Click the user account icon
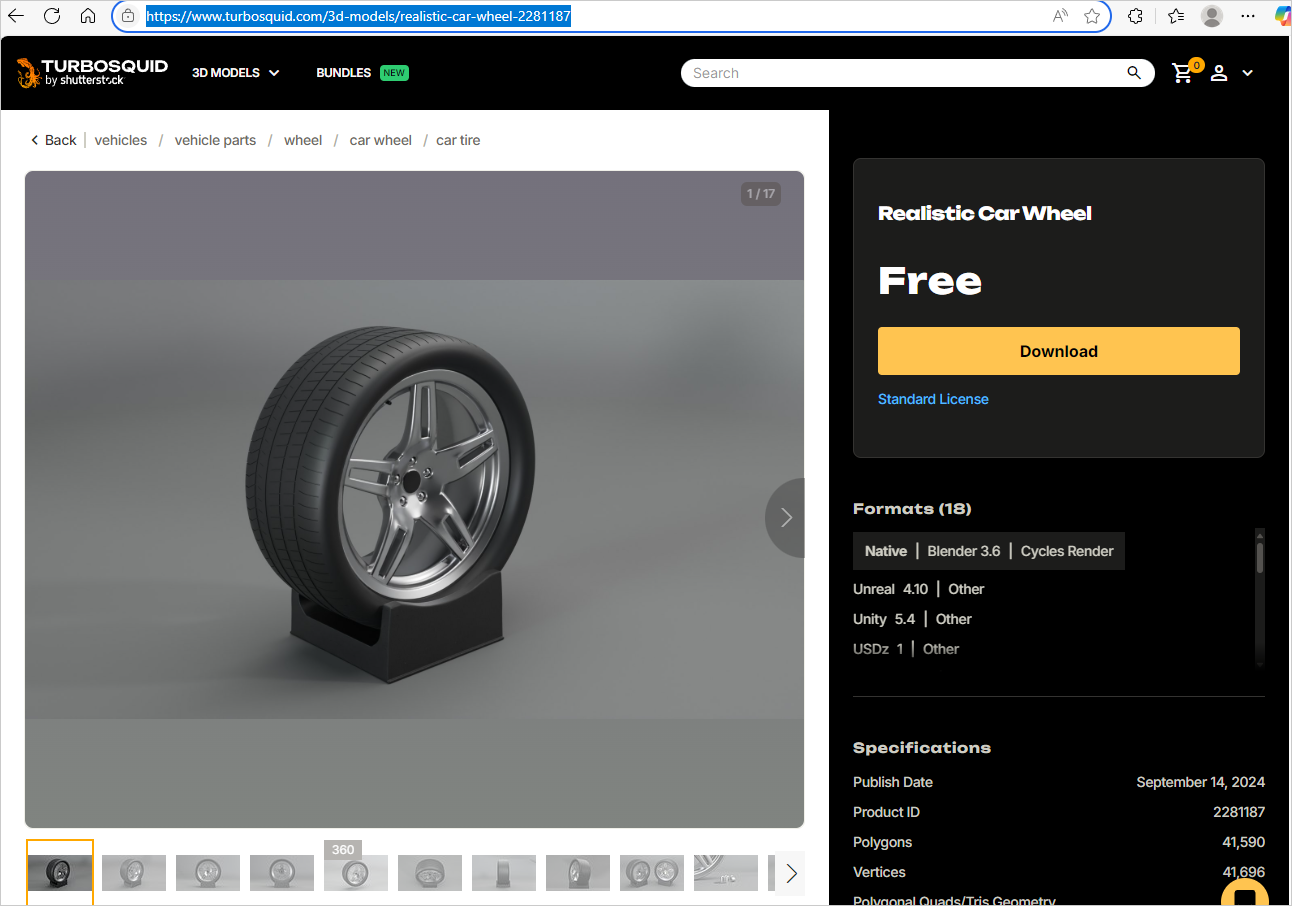The width and height of the screenshot is (1292, 906). [x=1219, y=73]
